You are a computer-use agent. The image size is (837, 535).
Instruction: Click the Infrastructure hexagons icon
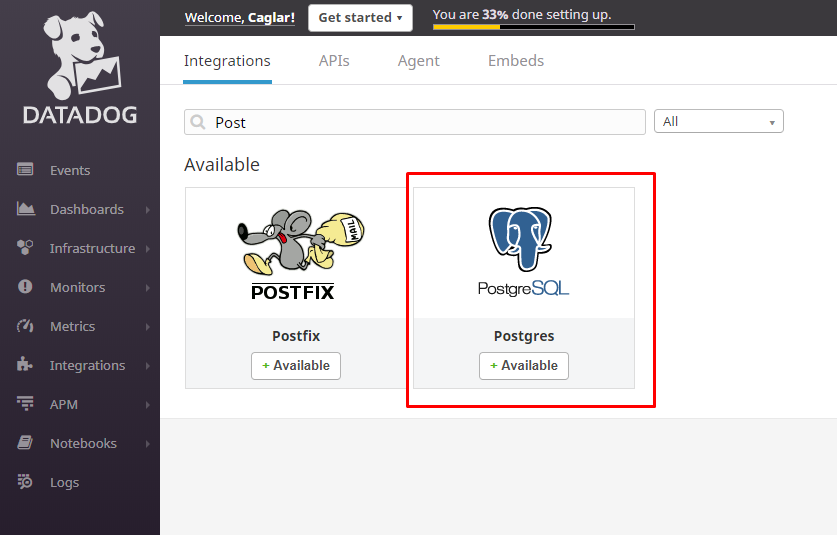[25, 248]
